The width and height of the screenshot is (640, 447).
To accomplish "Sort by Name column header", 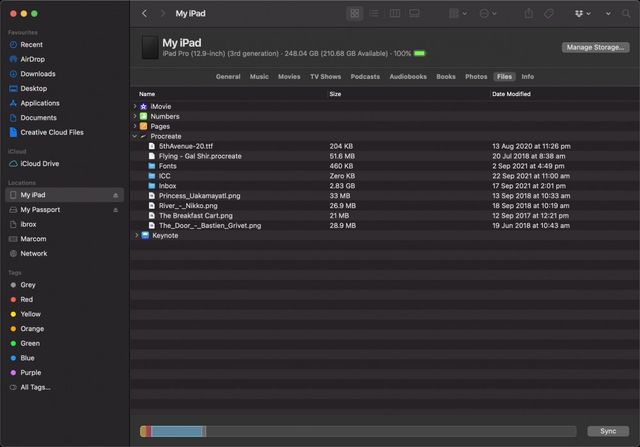I will click(x=147, y=94).
